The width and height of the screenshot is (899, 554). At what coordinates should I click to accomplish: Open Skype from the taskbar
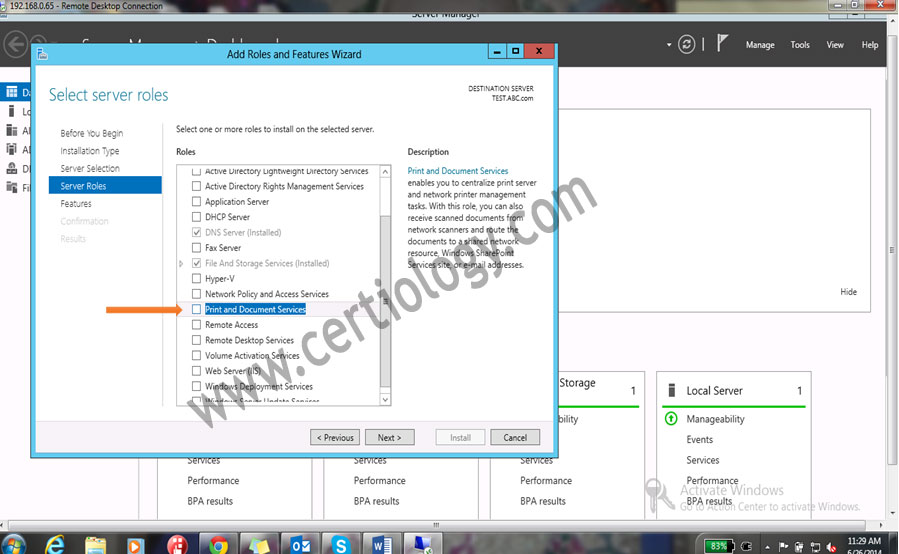point(341,545)
